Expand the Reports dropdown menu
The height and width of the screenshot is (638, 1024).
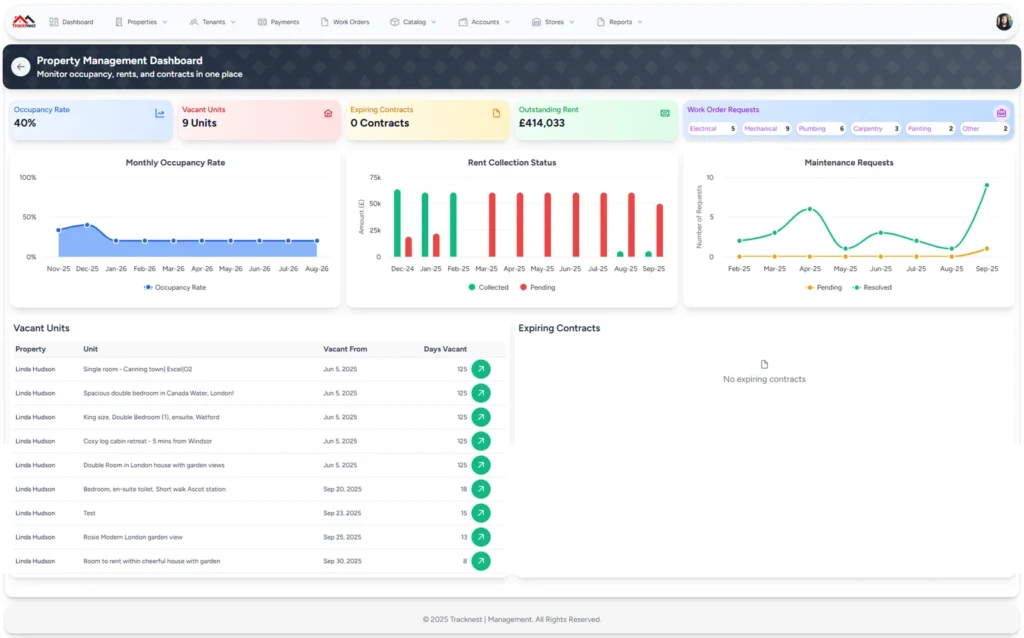[x=620, y=22]
